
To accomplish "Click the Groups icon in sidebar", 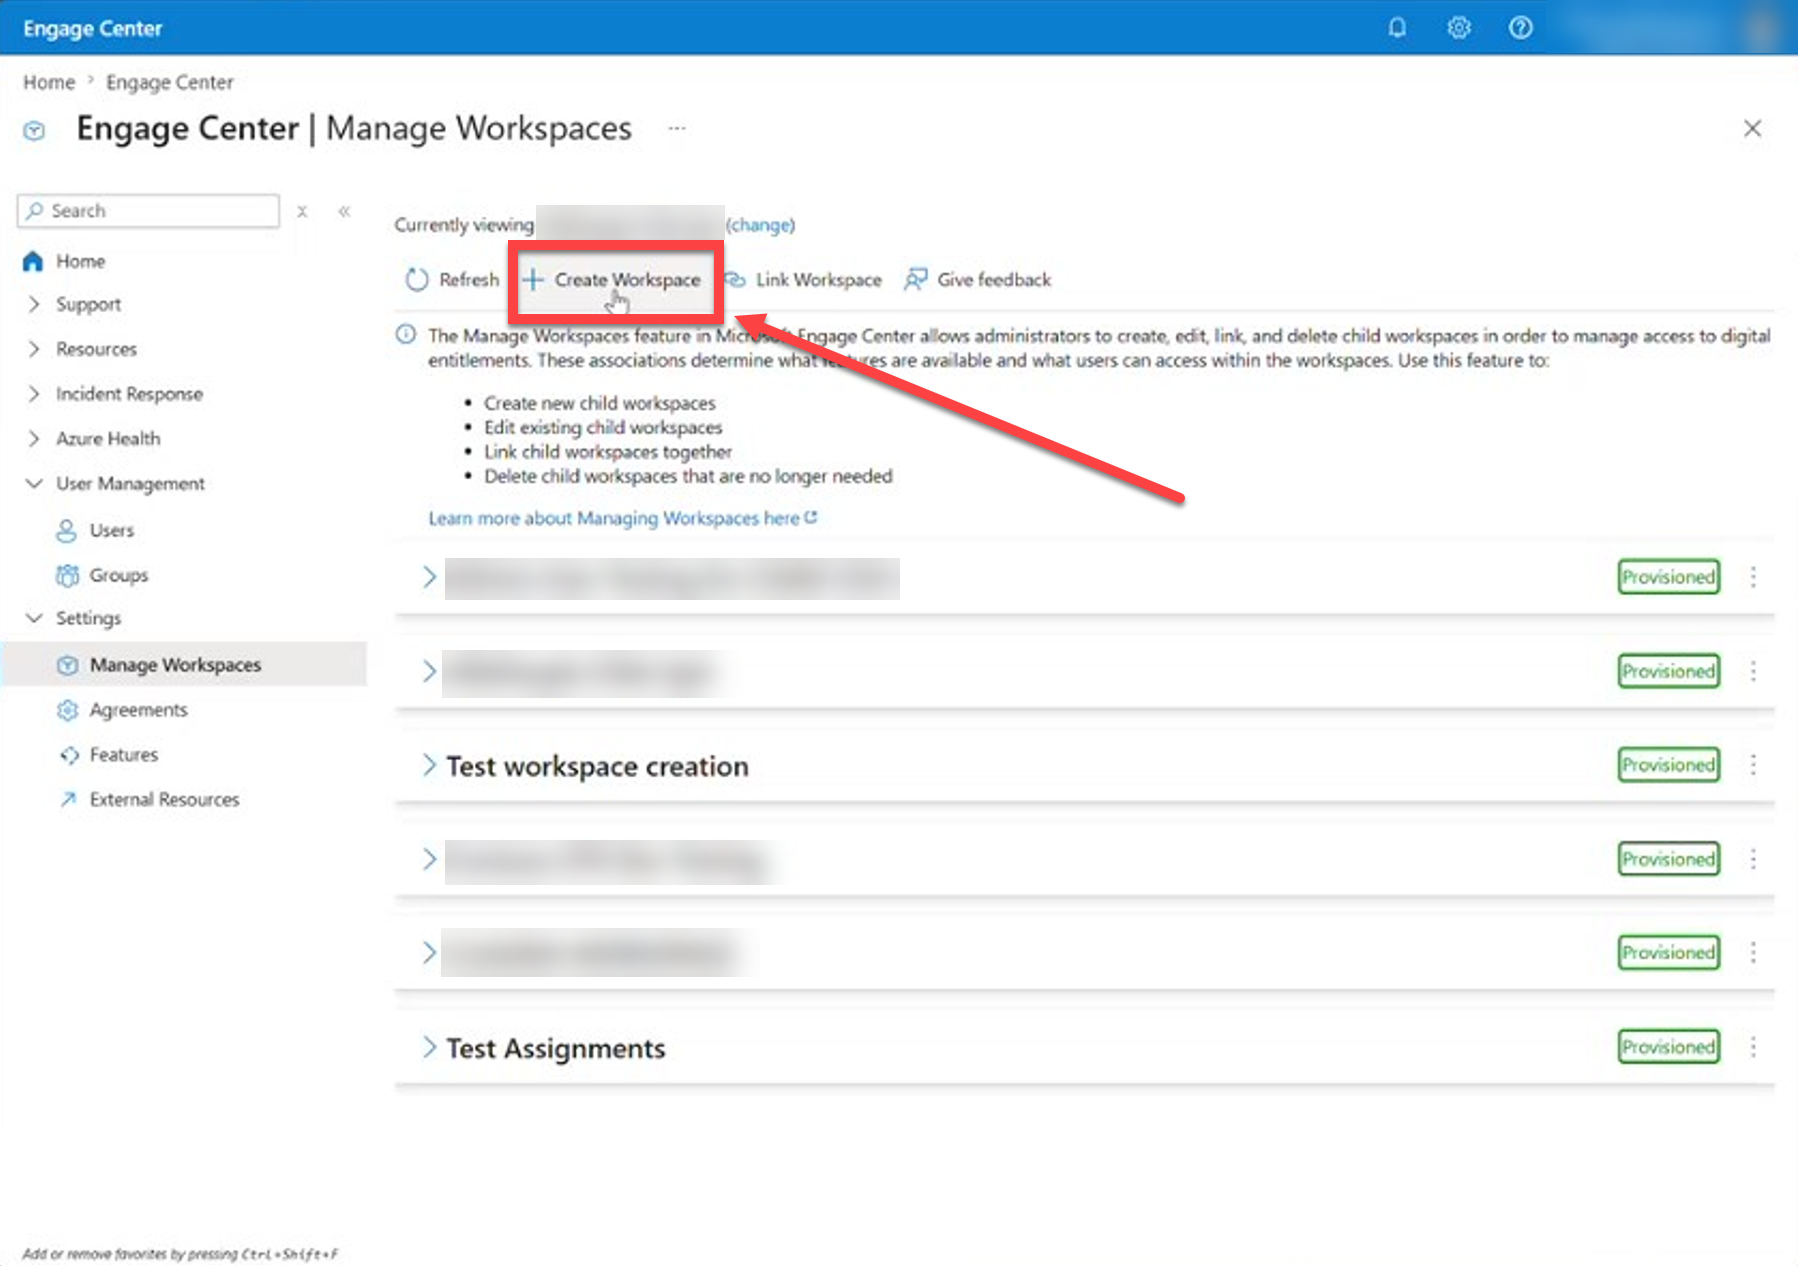I will tap(67, 575).
